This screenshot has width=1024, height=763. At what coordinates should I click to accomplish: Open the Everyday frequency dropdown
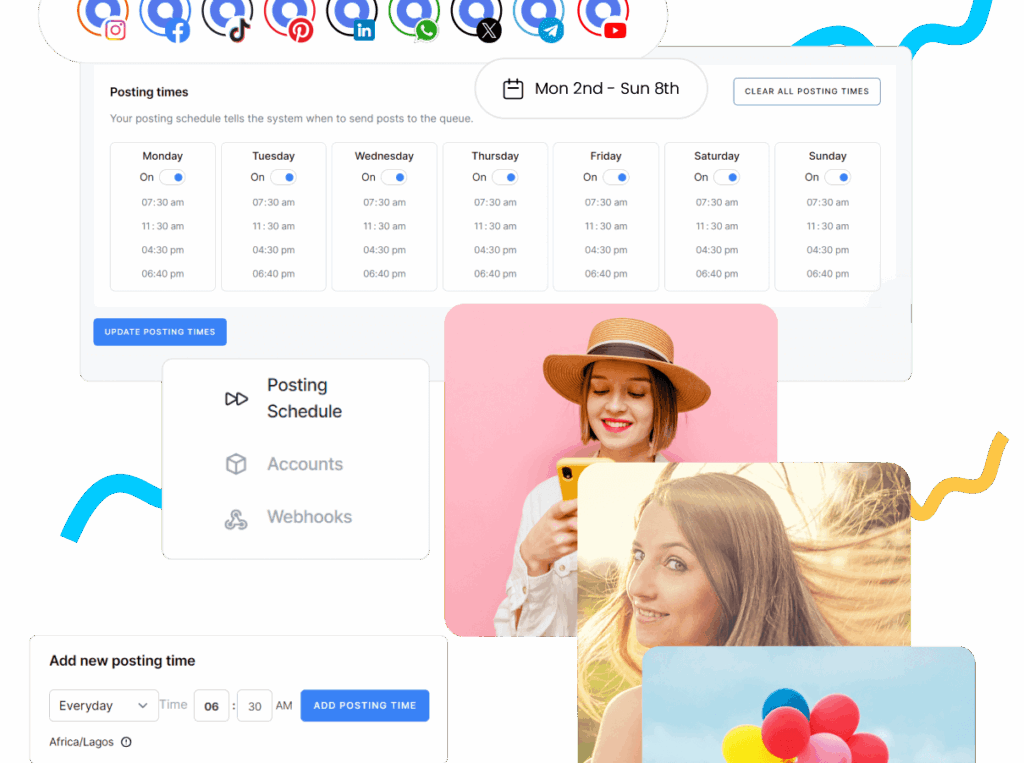pos(104,705)
